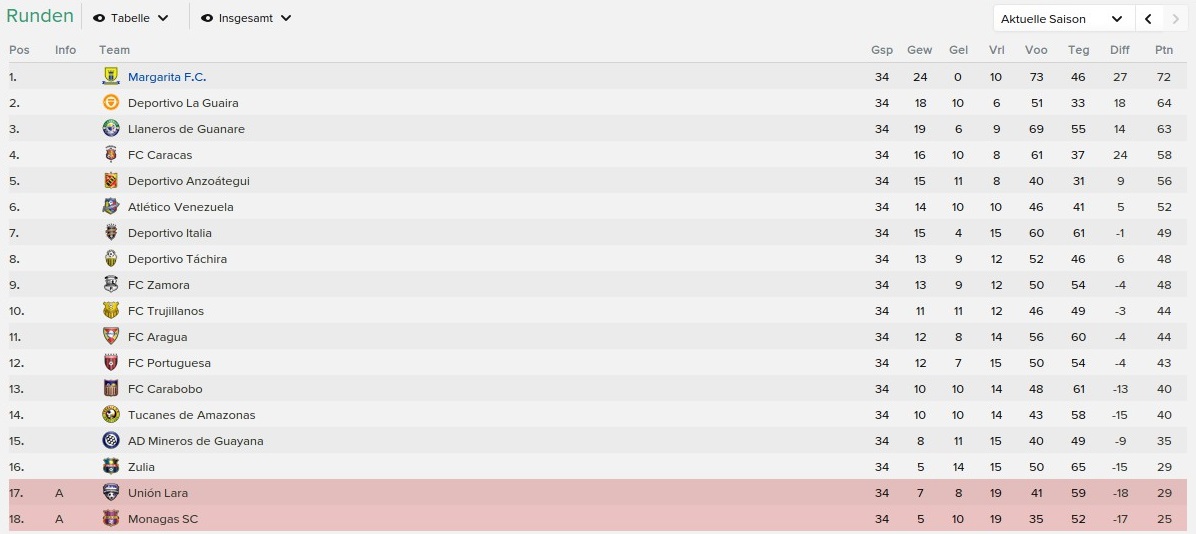This screenshot has height=534, width=1196.
Task: Click the FC Caracas club crest
Action: (x=111, y=154)
